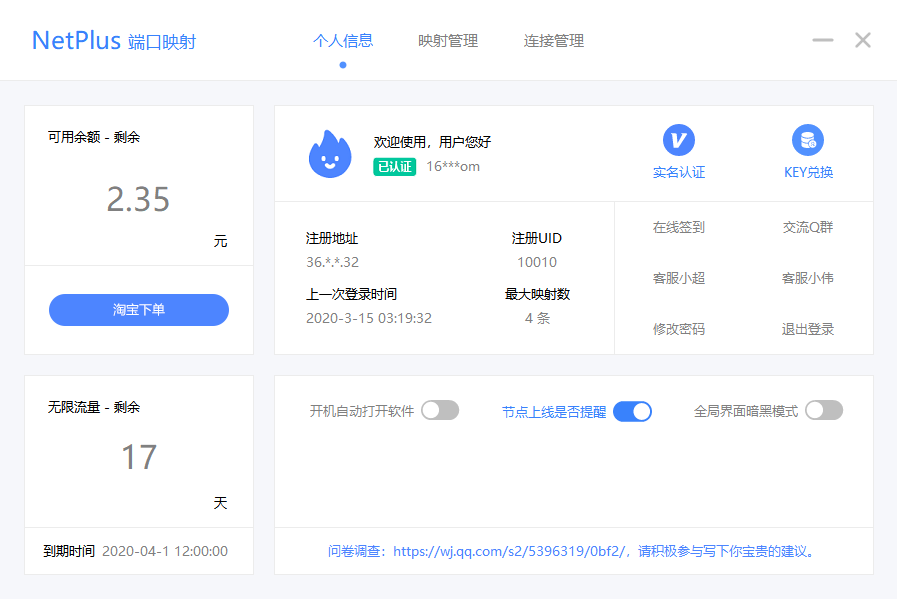Select the 个人信息 tab
The height and width of the screenshot is (599, 897).
click(x=343, y=41)
